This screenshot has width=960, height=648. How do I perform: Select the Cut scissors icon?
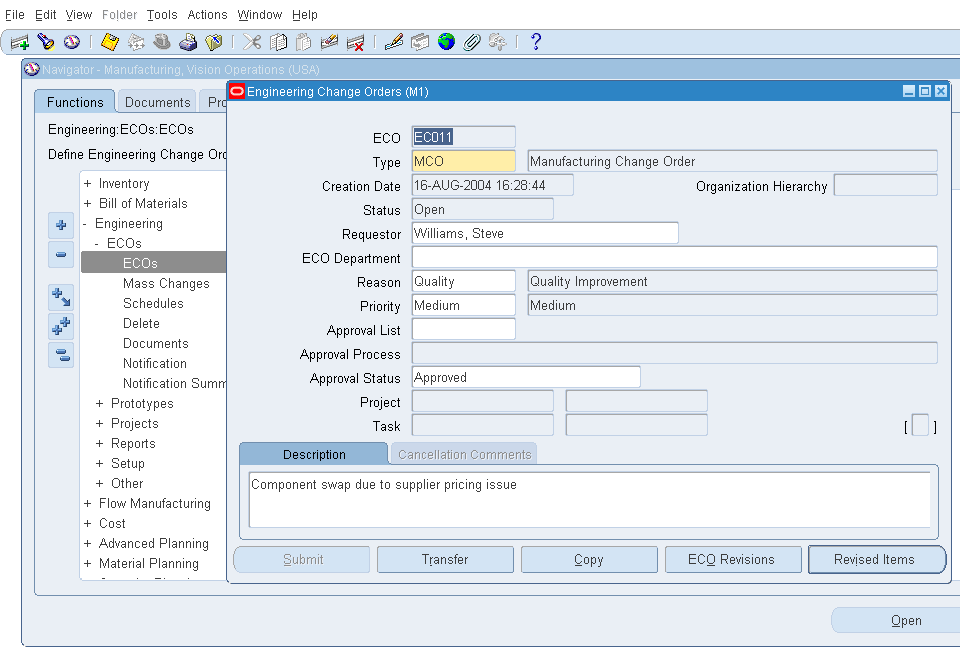pyautogui.click(x=252, y=42)
